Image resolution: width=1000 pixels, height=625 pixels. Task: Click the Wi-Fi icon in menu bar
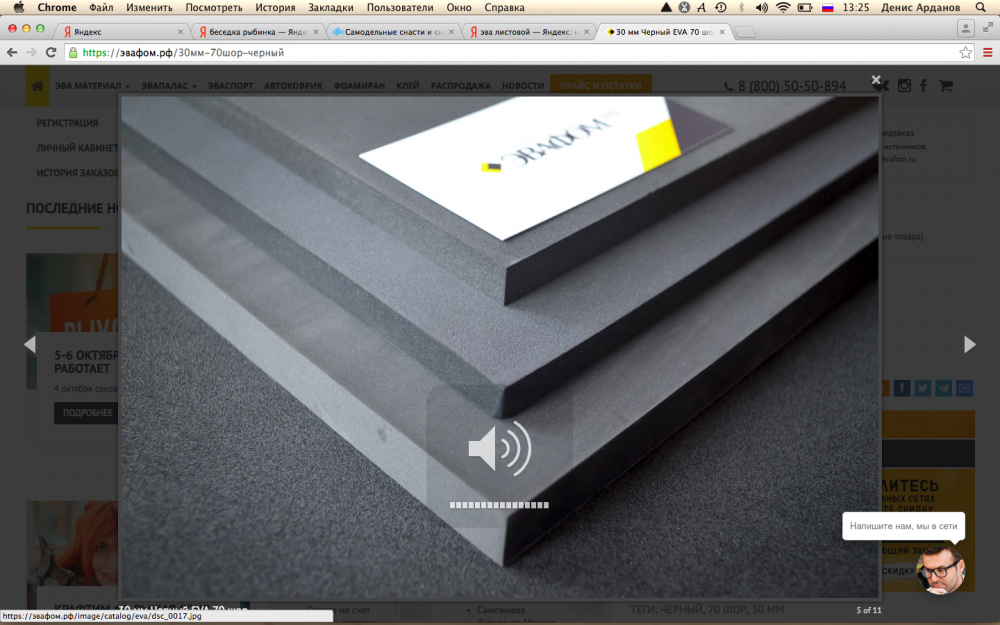[x=782, y=7]
